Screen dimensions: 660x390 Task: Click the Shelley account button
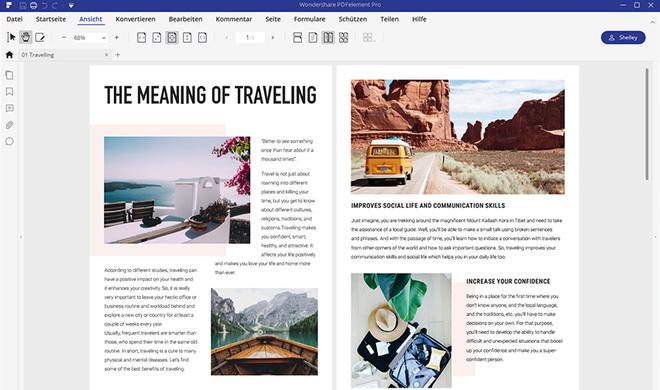(623, 37)
